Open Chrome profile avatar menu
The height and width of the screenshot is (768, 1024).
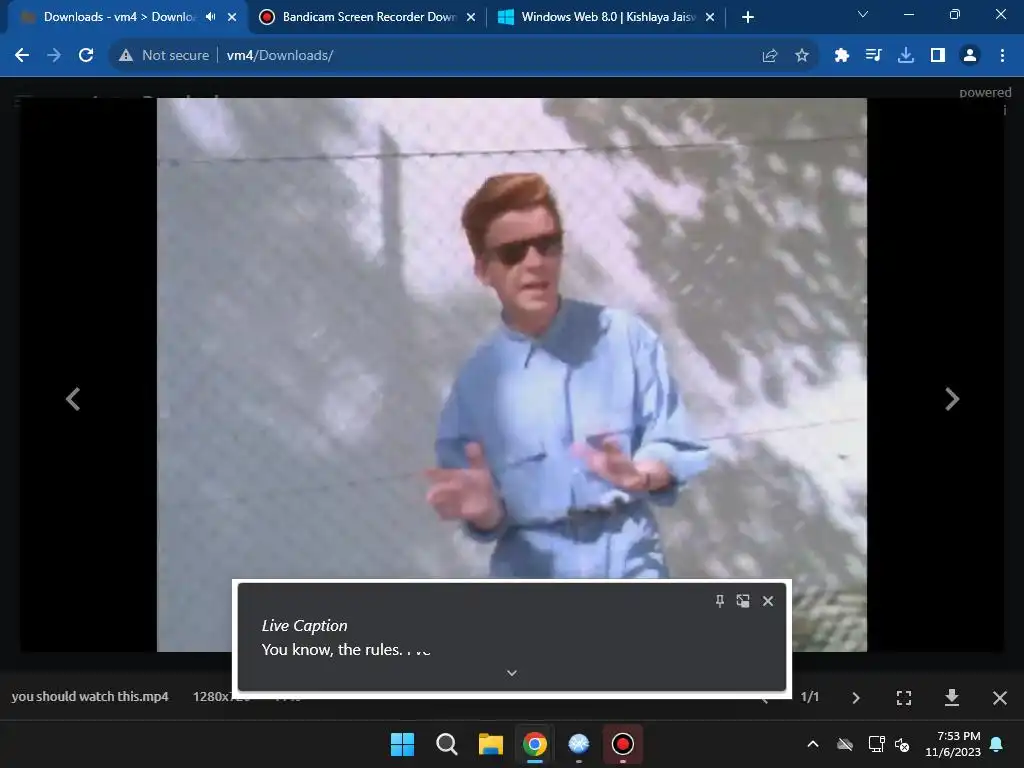[970, 56]
